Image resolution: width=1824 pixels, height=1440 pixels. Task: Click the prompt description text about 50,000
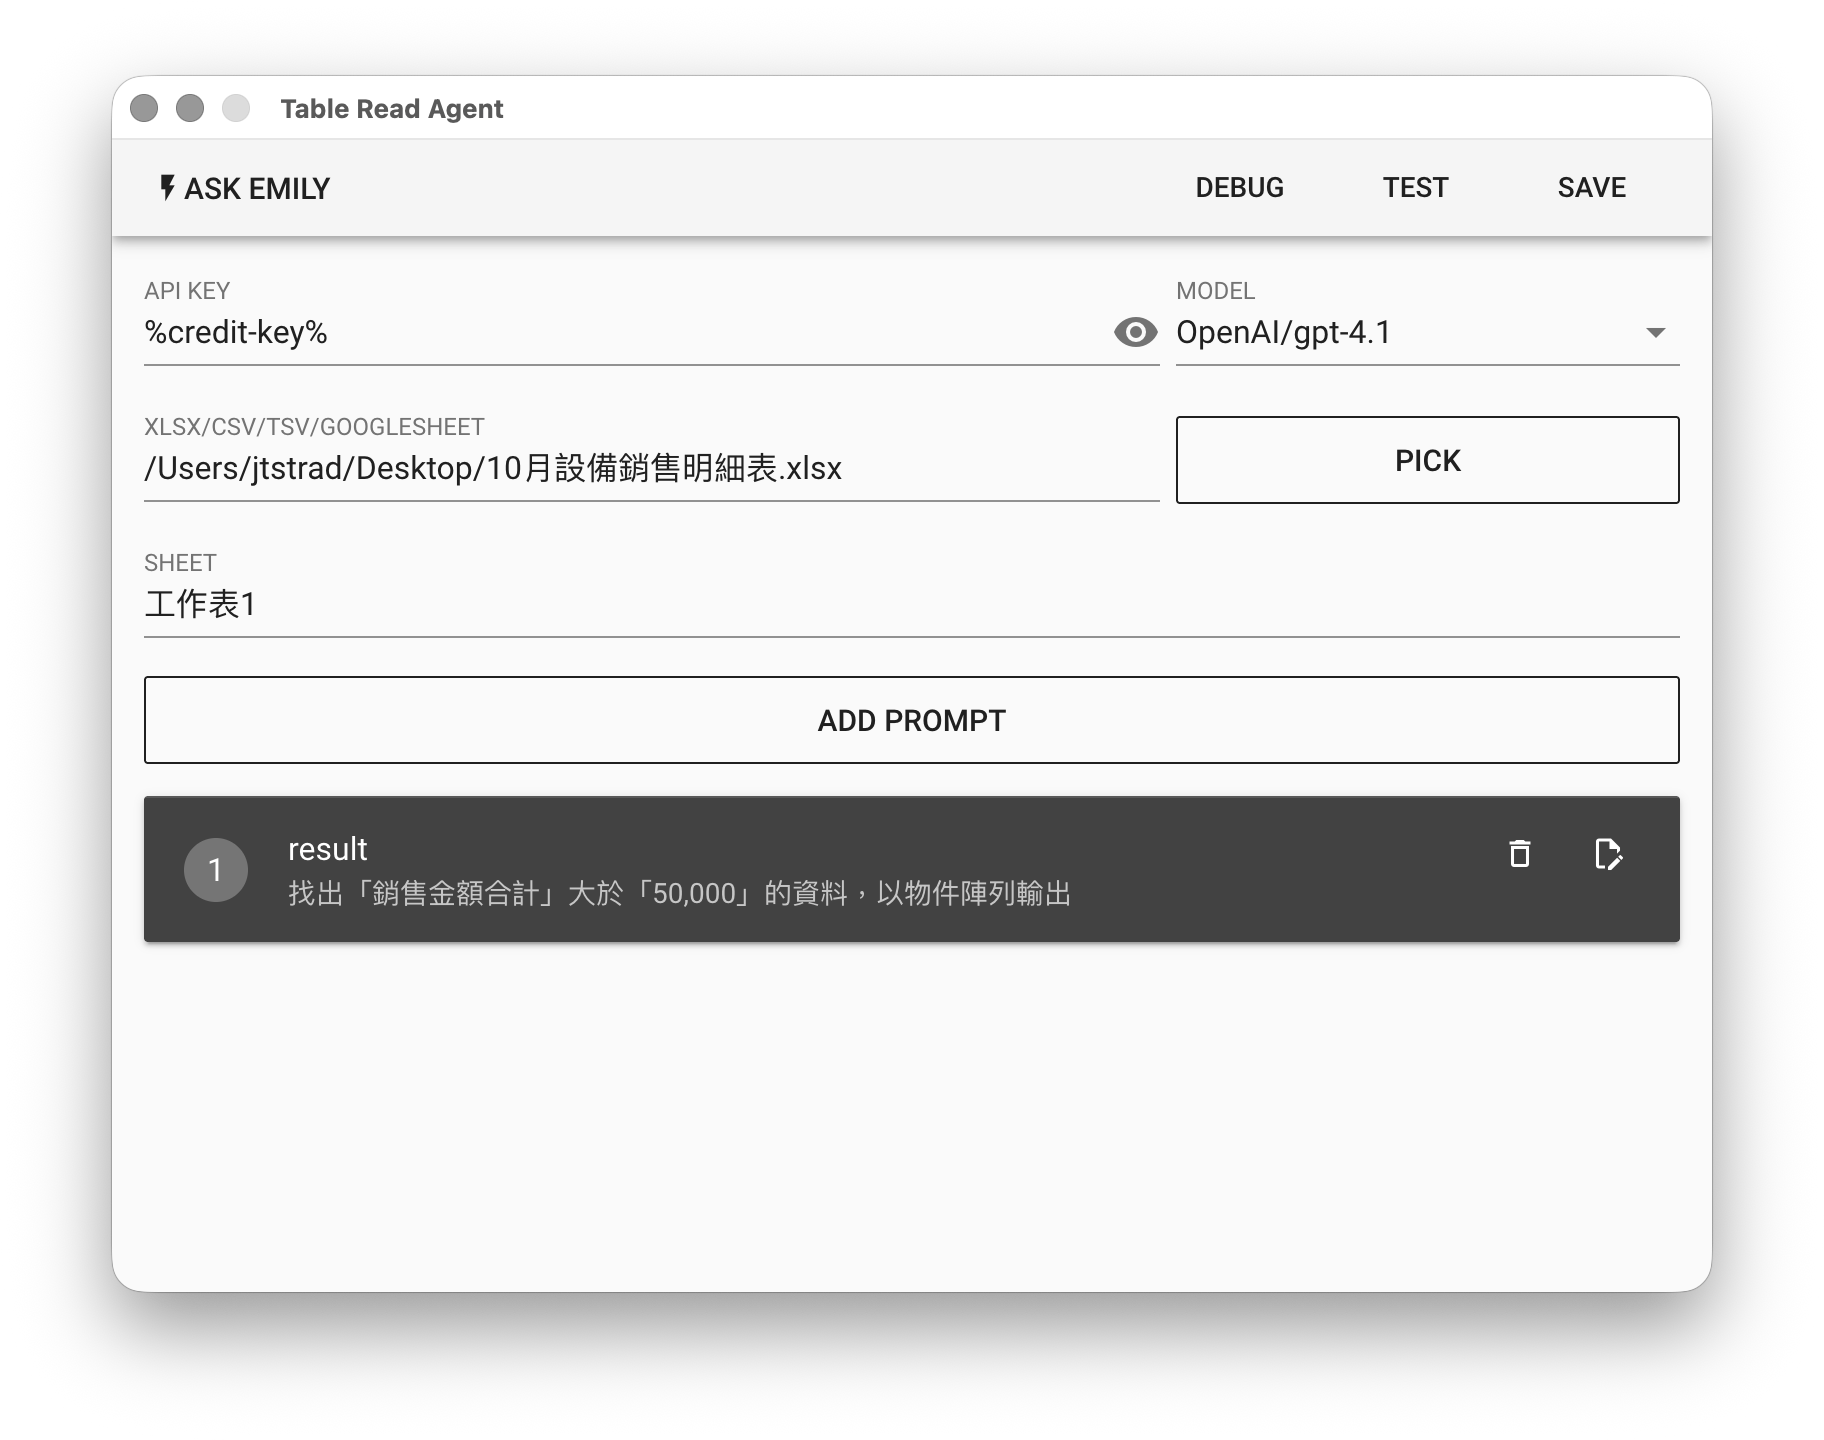pyautogui.click(x=679, y=893)
